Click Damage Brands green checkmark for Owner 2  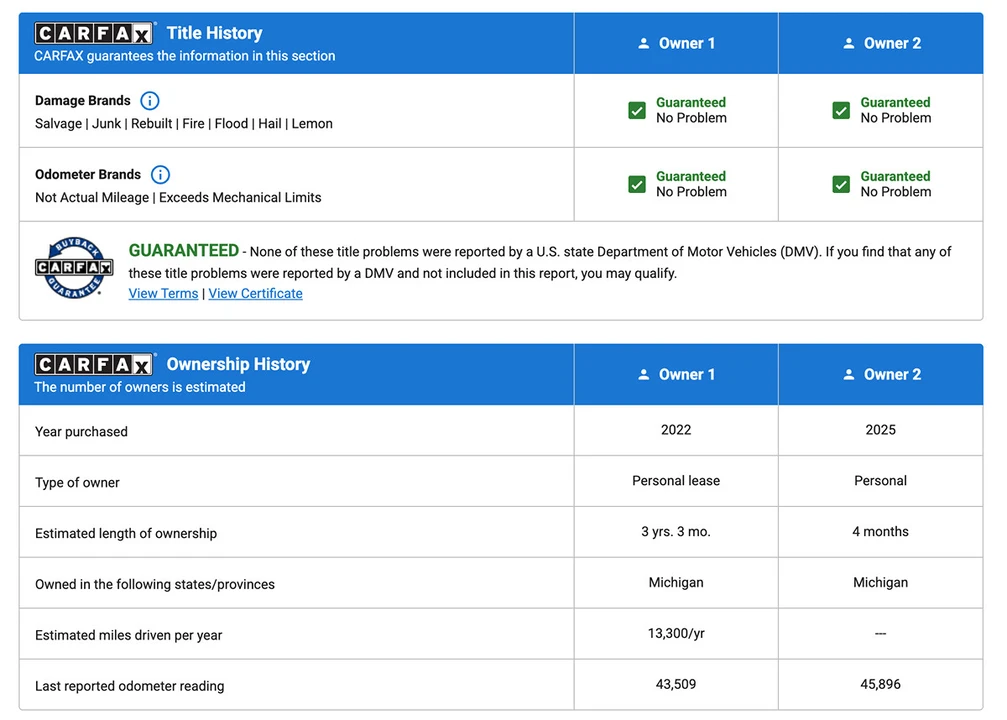click(x=841, y=110)
